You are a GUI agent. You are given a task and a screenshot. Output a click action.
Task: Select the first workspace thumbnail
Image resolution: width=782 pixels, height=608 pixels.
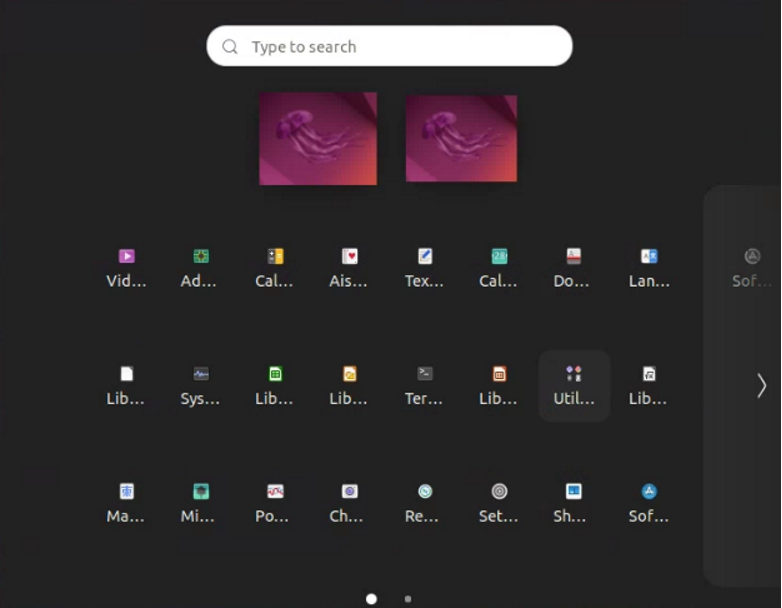(x=318, y=139)
